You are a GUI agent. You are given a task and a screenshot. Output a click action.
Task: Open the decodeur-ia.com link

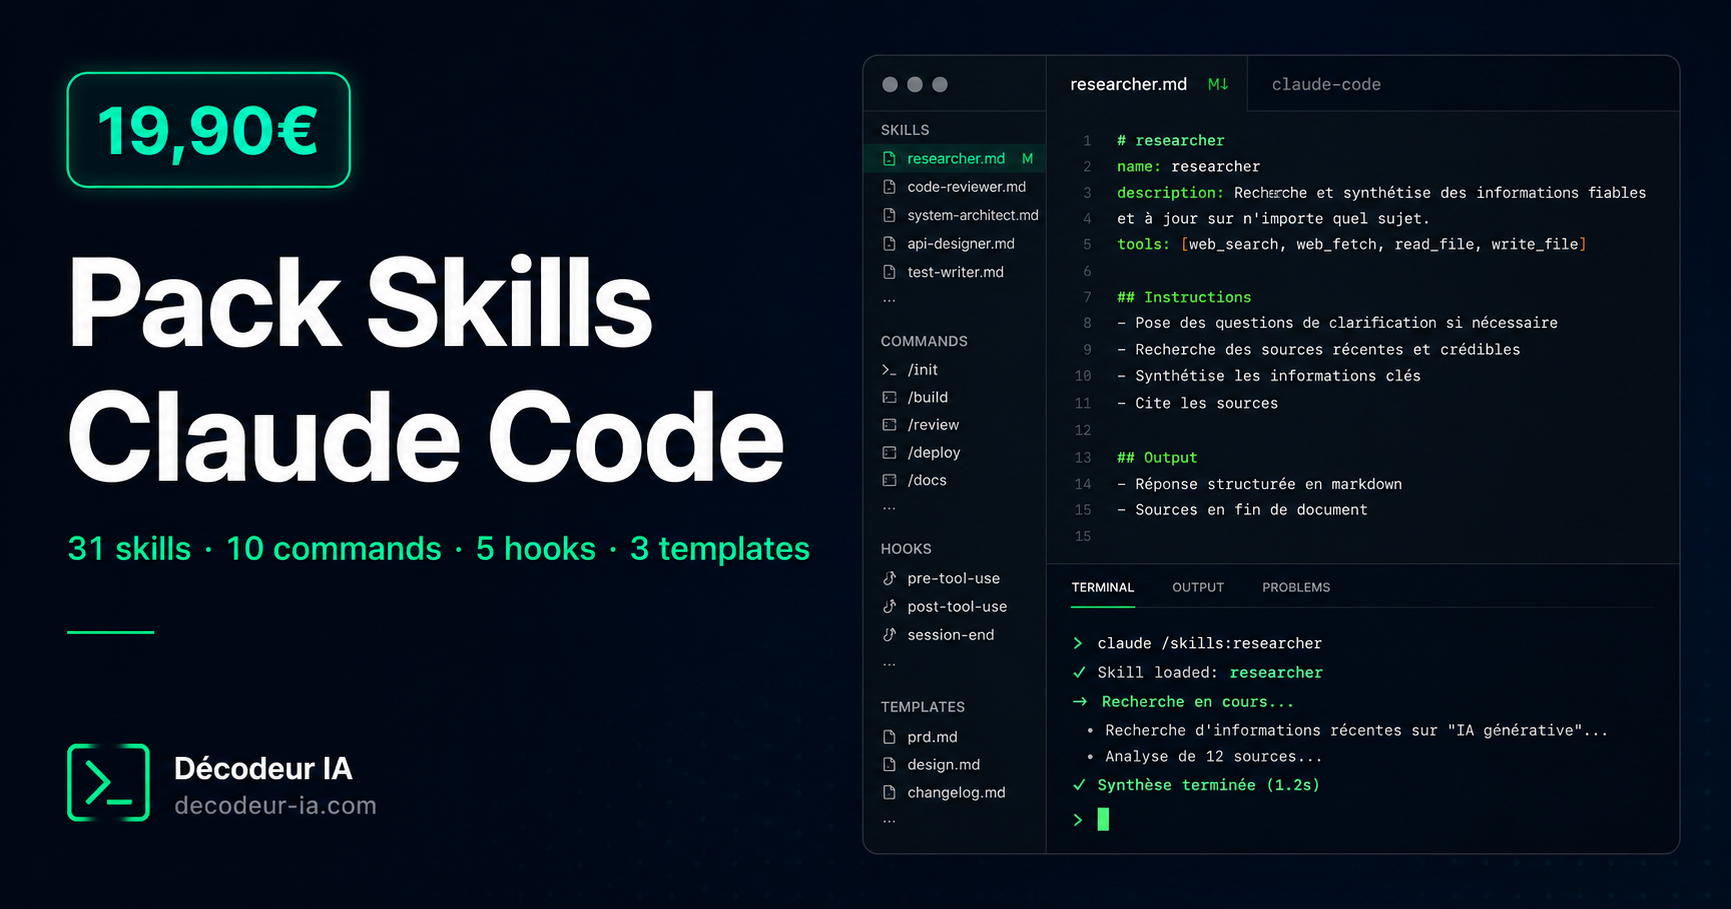[x=275, y=806]
